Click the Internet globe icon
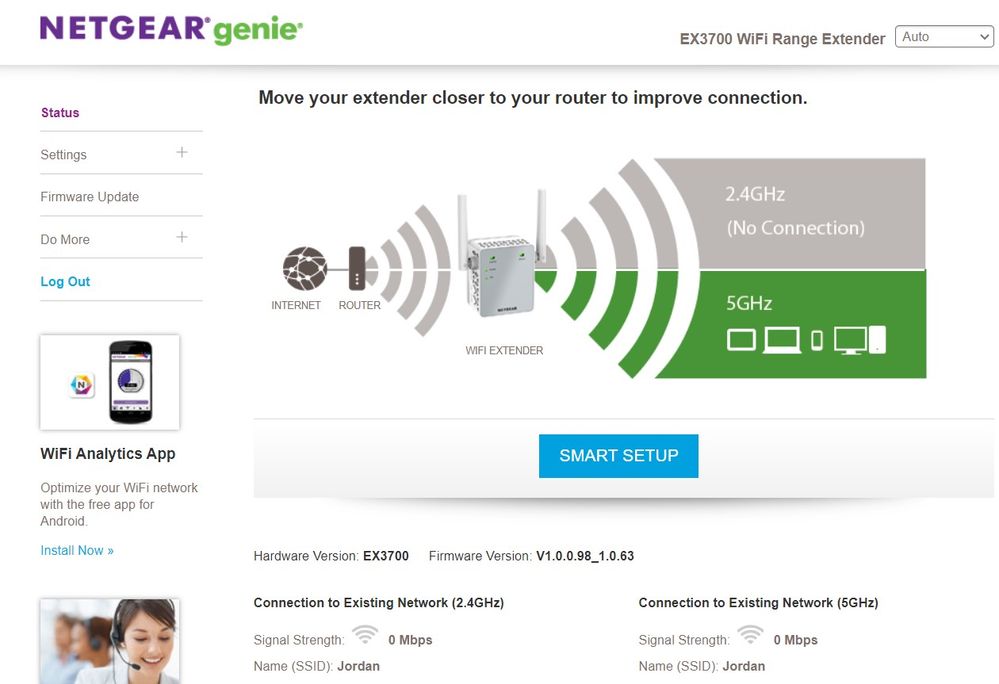 coord(305,268)
